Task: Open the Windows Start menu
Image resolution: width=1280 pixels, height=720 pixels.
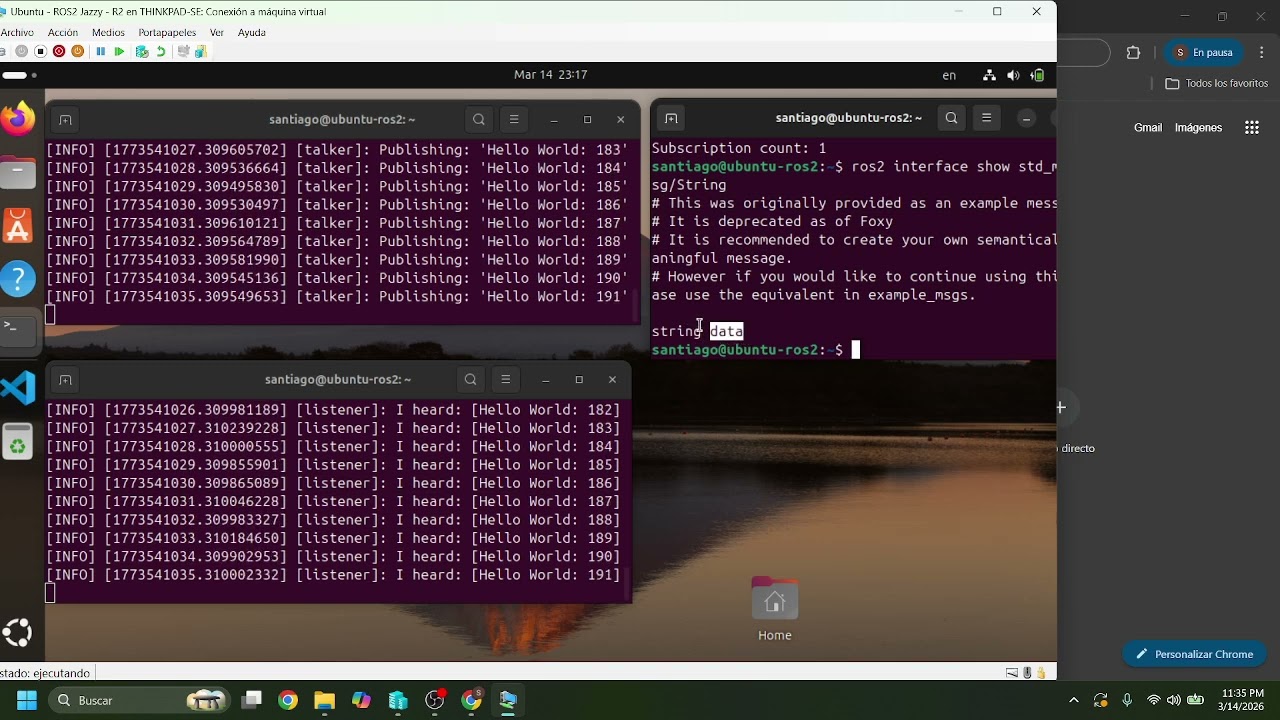Action: tap(27, 700)
